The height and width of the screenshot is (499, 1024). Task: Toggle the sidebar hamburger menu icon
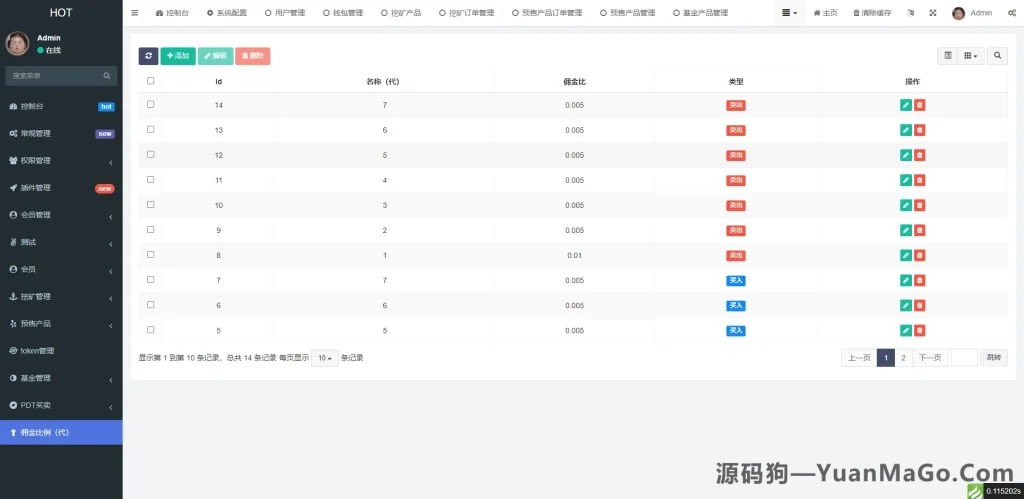(135, 13)
